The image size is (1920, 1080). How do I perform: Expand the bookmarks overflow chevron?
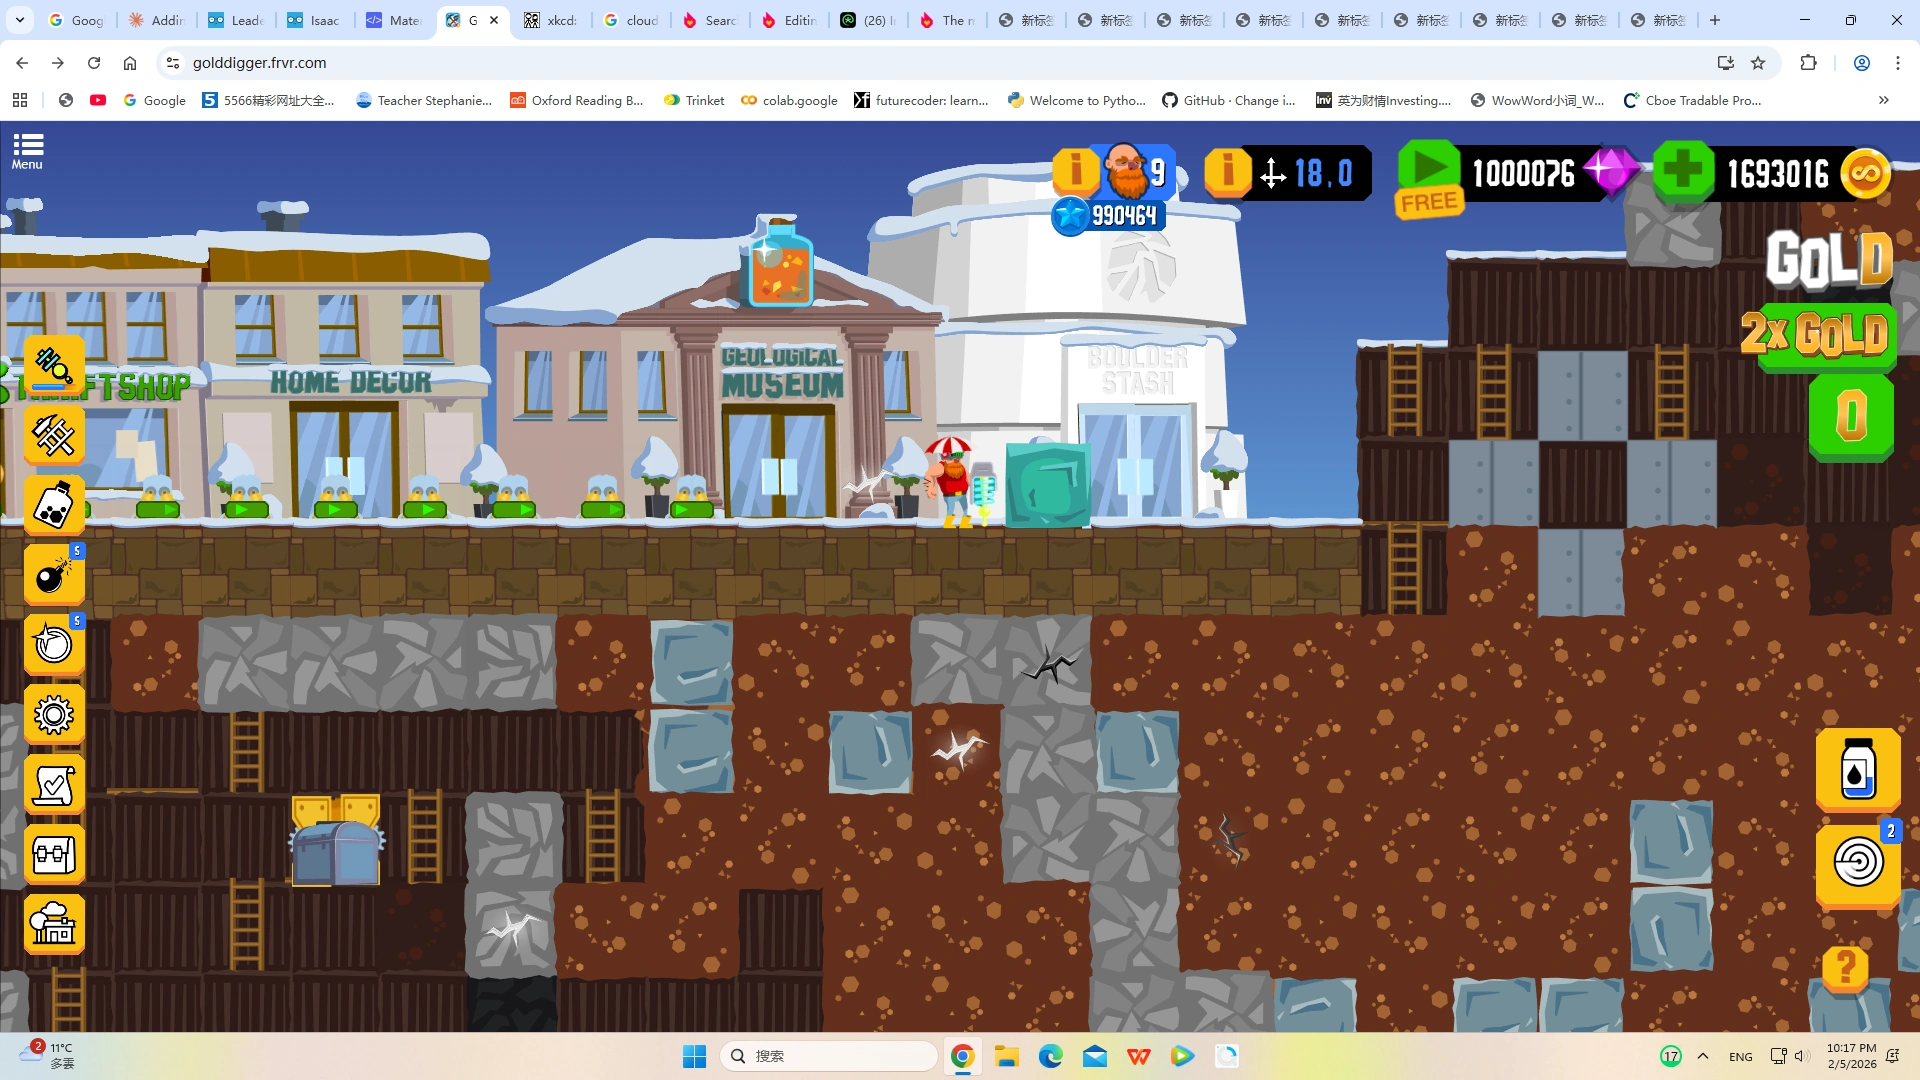[x=1883, y=100]
